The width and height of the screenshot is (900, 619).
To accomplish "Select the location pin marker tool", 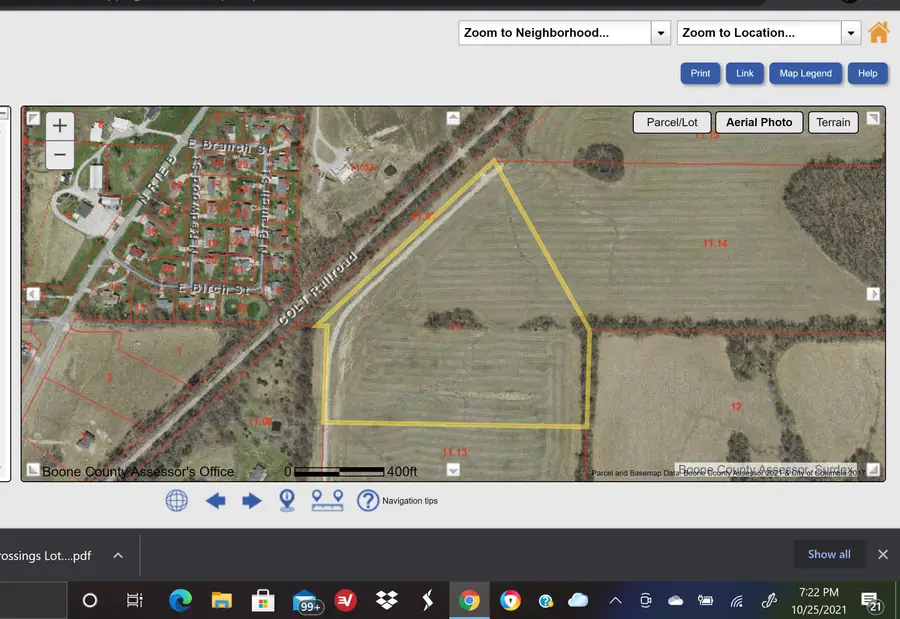I will coord(287,500).
